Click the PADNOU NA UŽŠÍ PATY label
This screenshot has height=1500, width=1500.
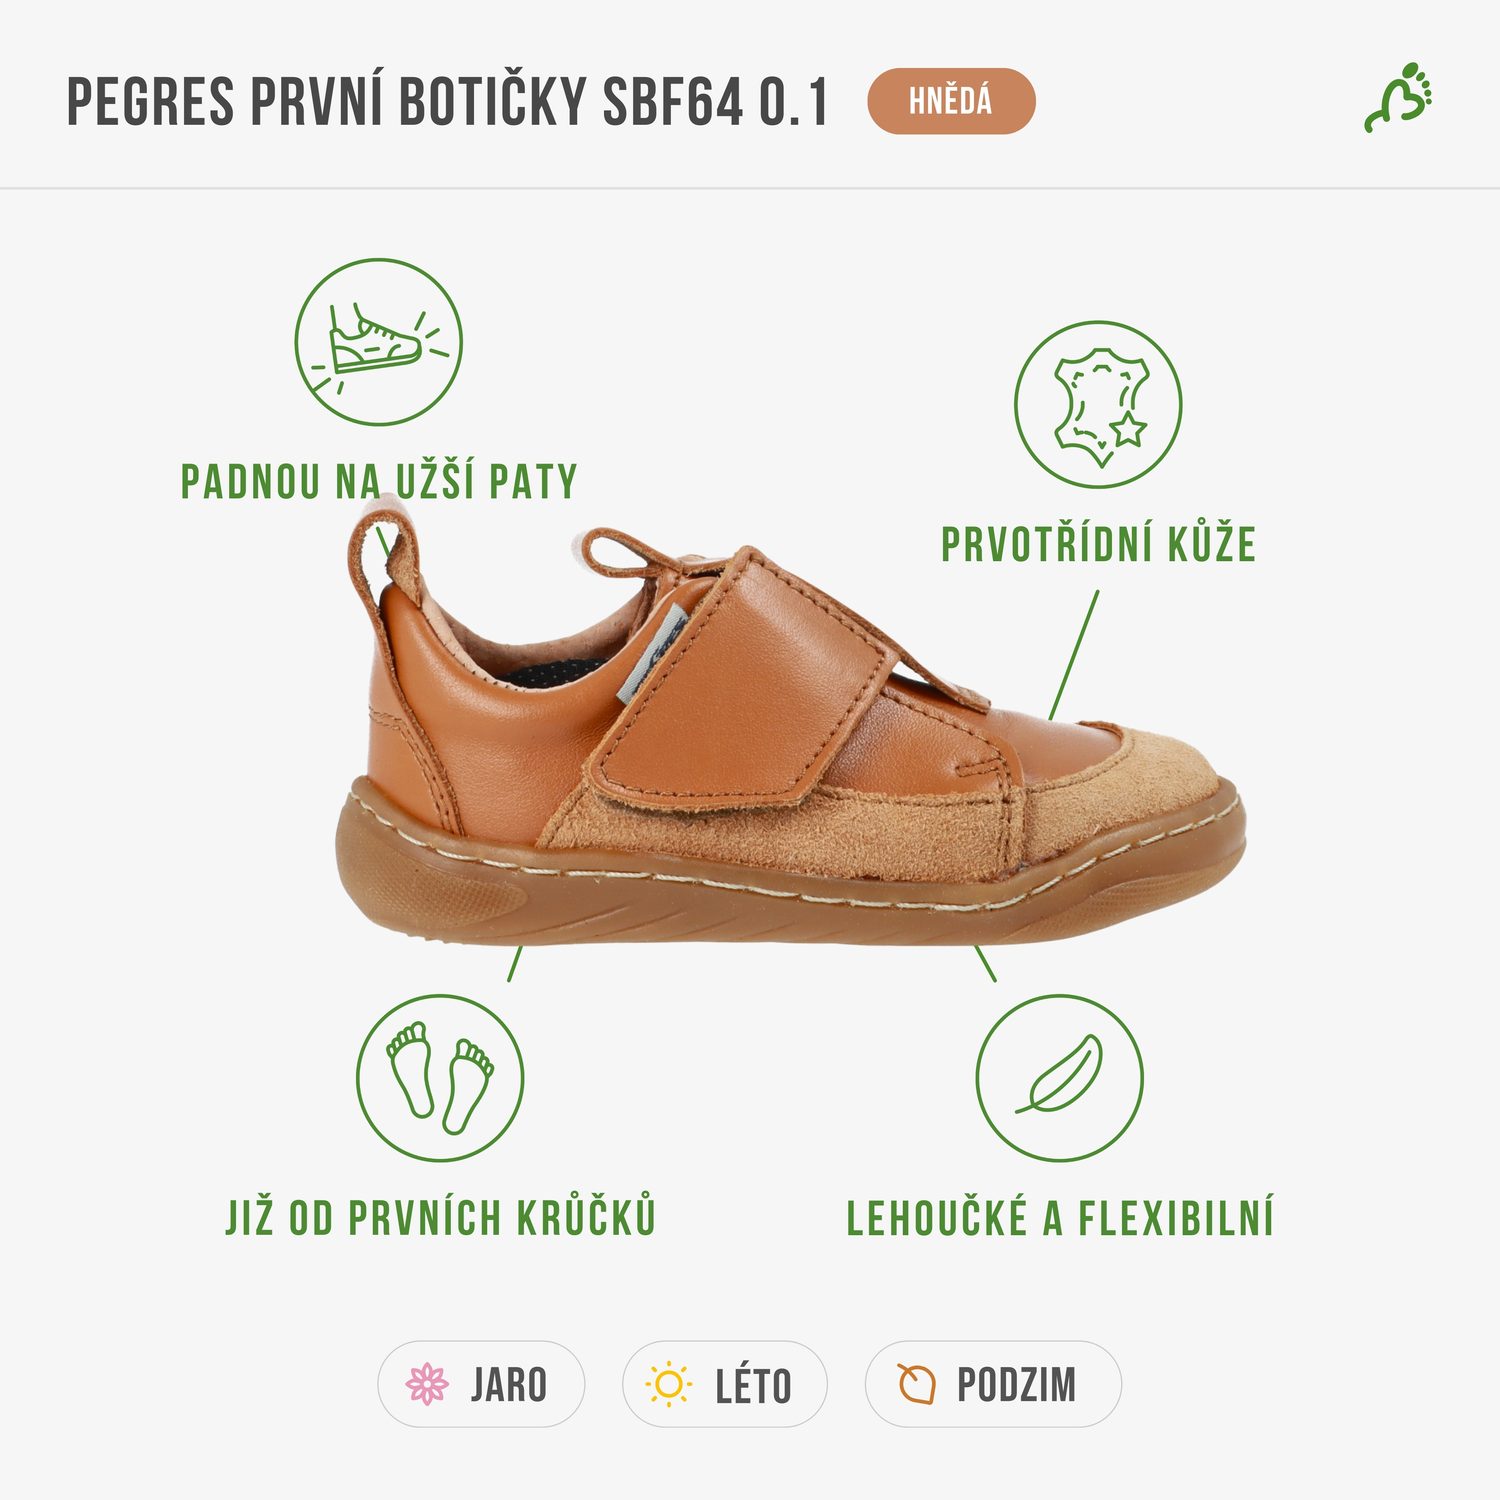click(x=379, y=481)
